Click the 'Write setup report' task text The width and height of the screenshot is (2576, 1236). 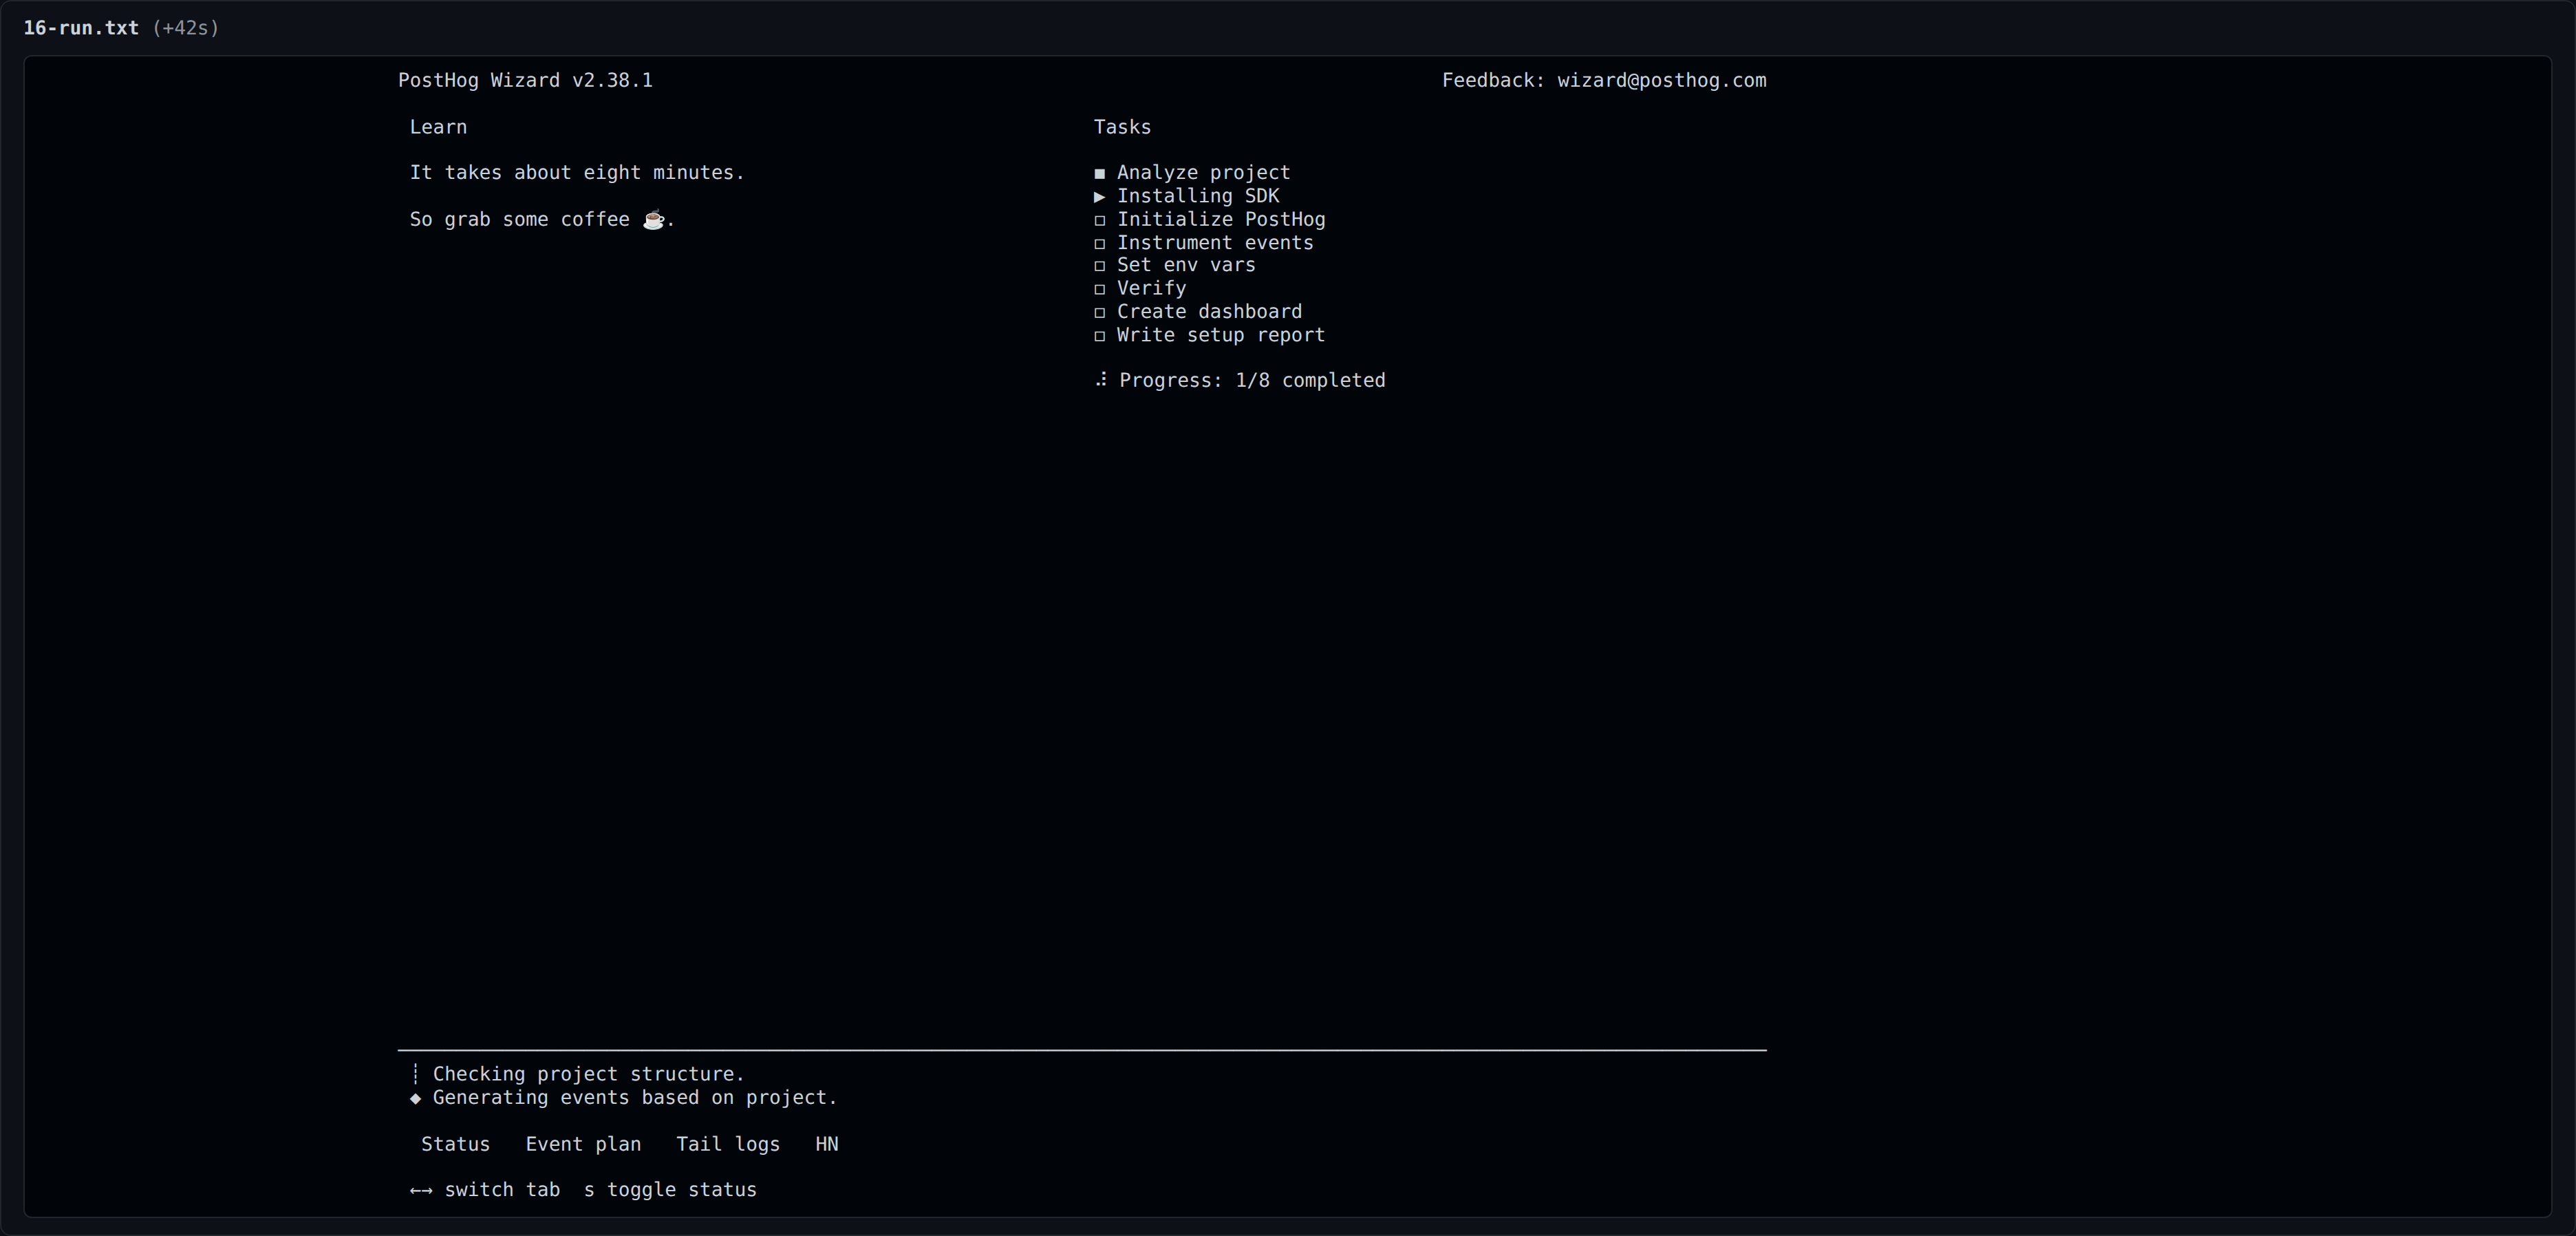click(1221, 335)
